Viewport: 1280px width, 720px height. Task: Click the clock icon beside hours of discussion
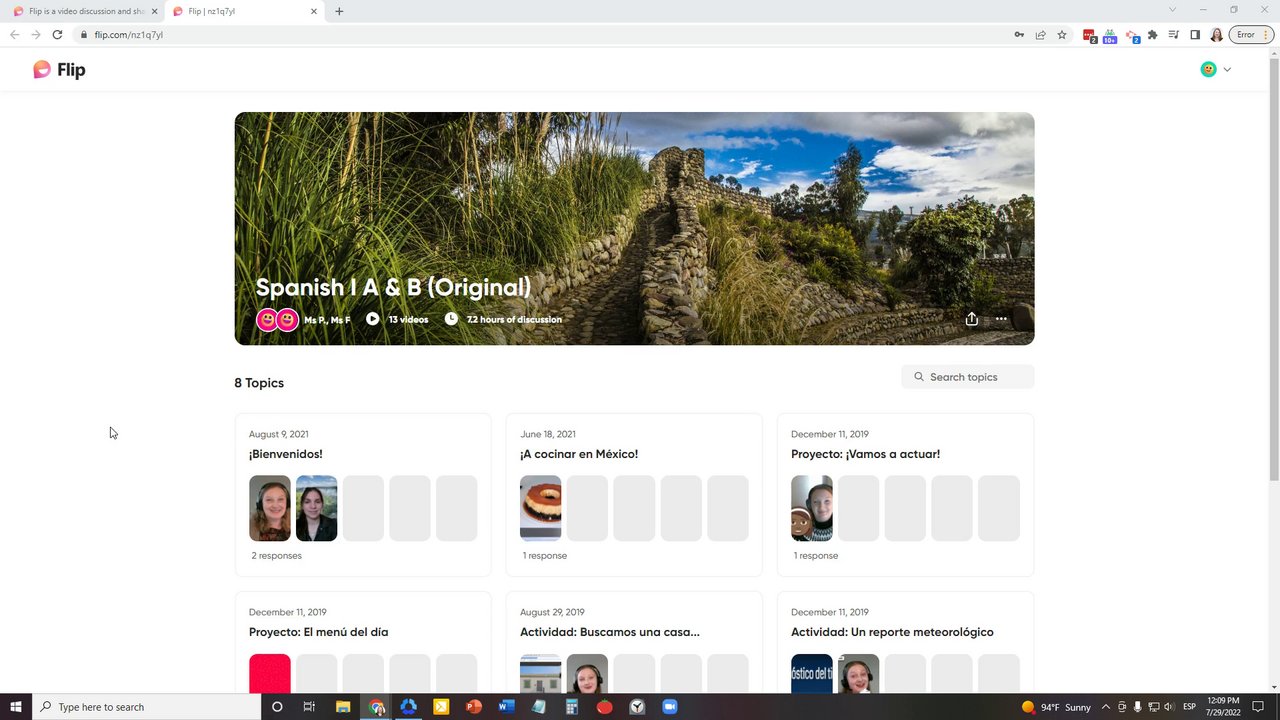[451, 319]
